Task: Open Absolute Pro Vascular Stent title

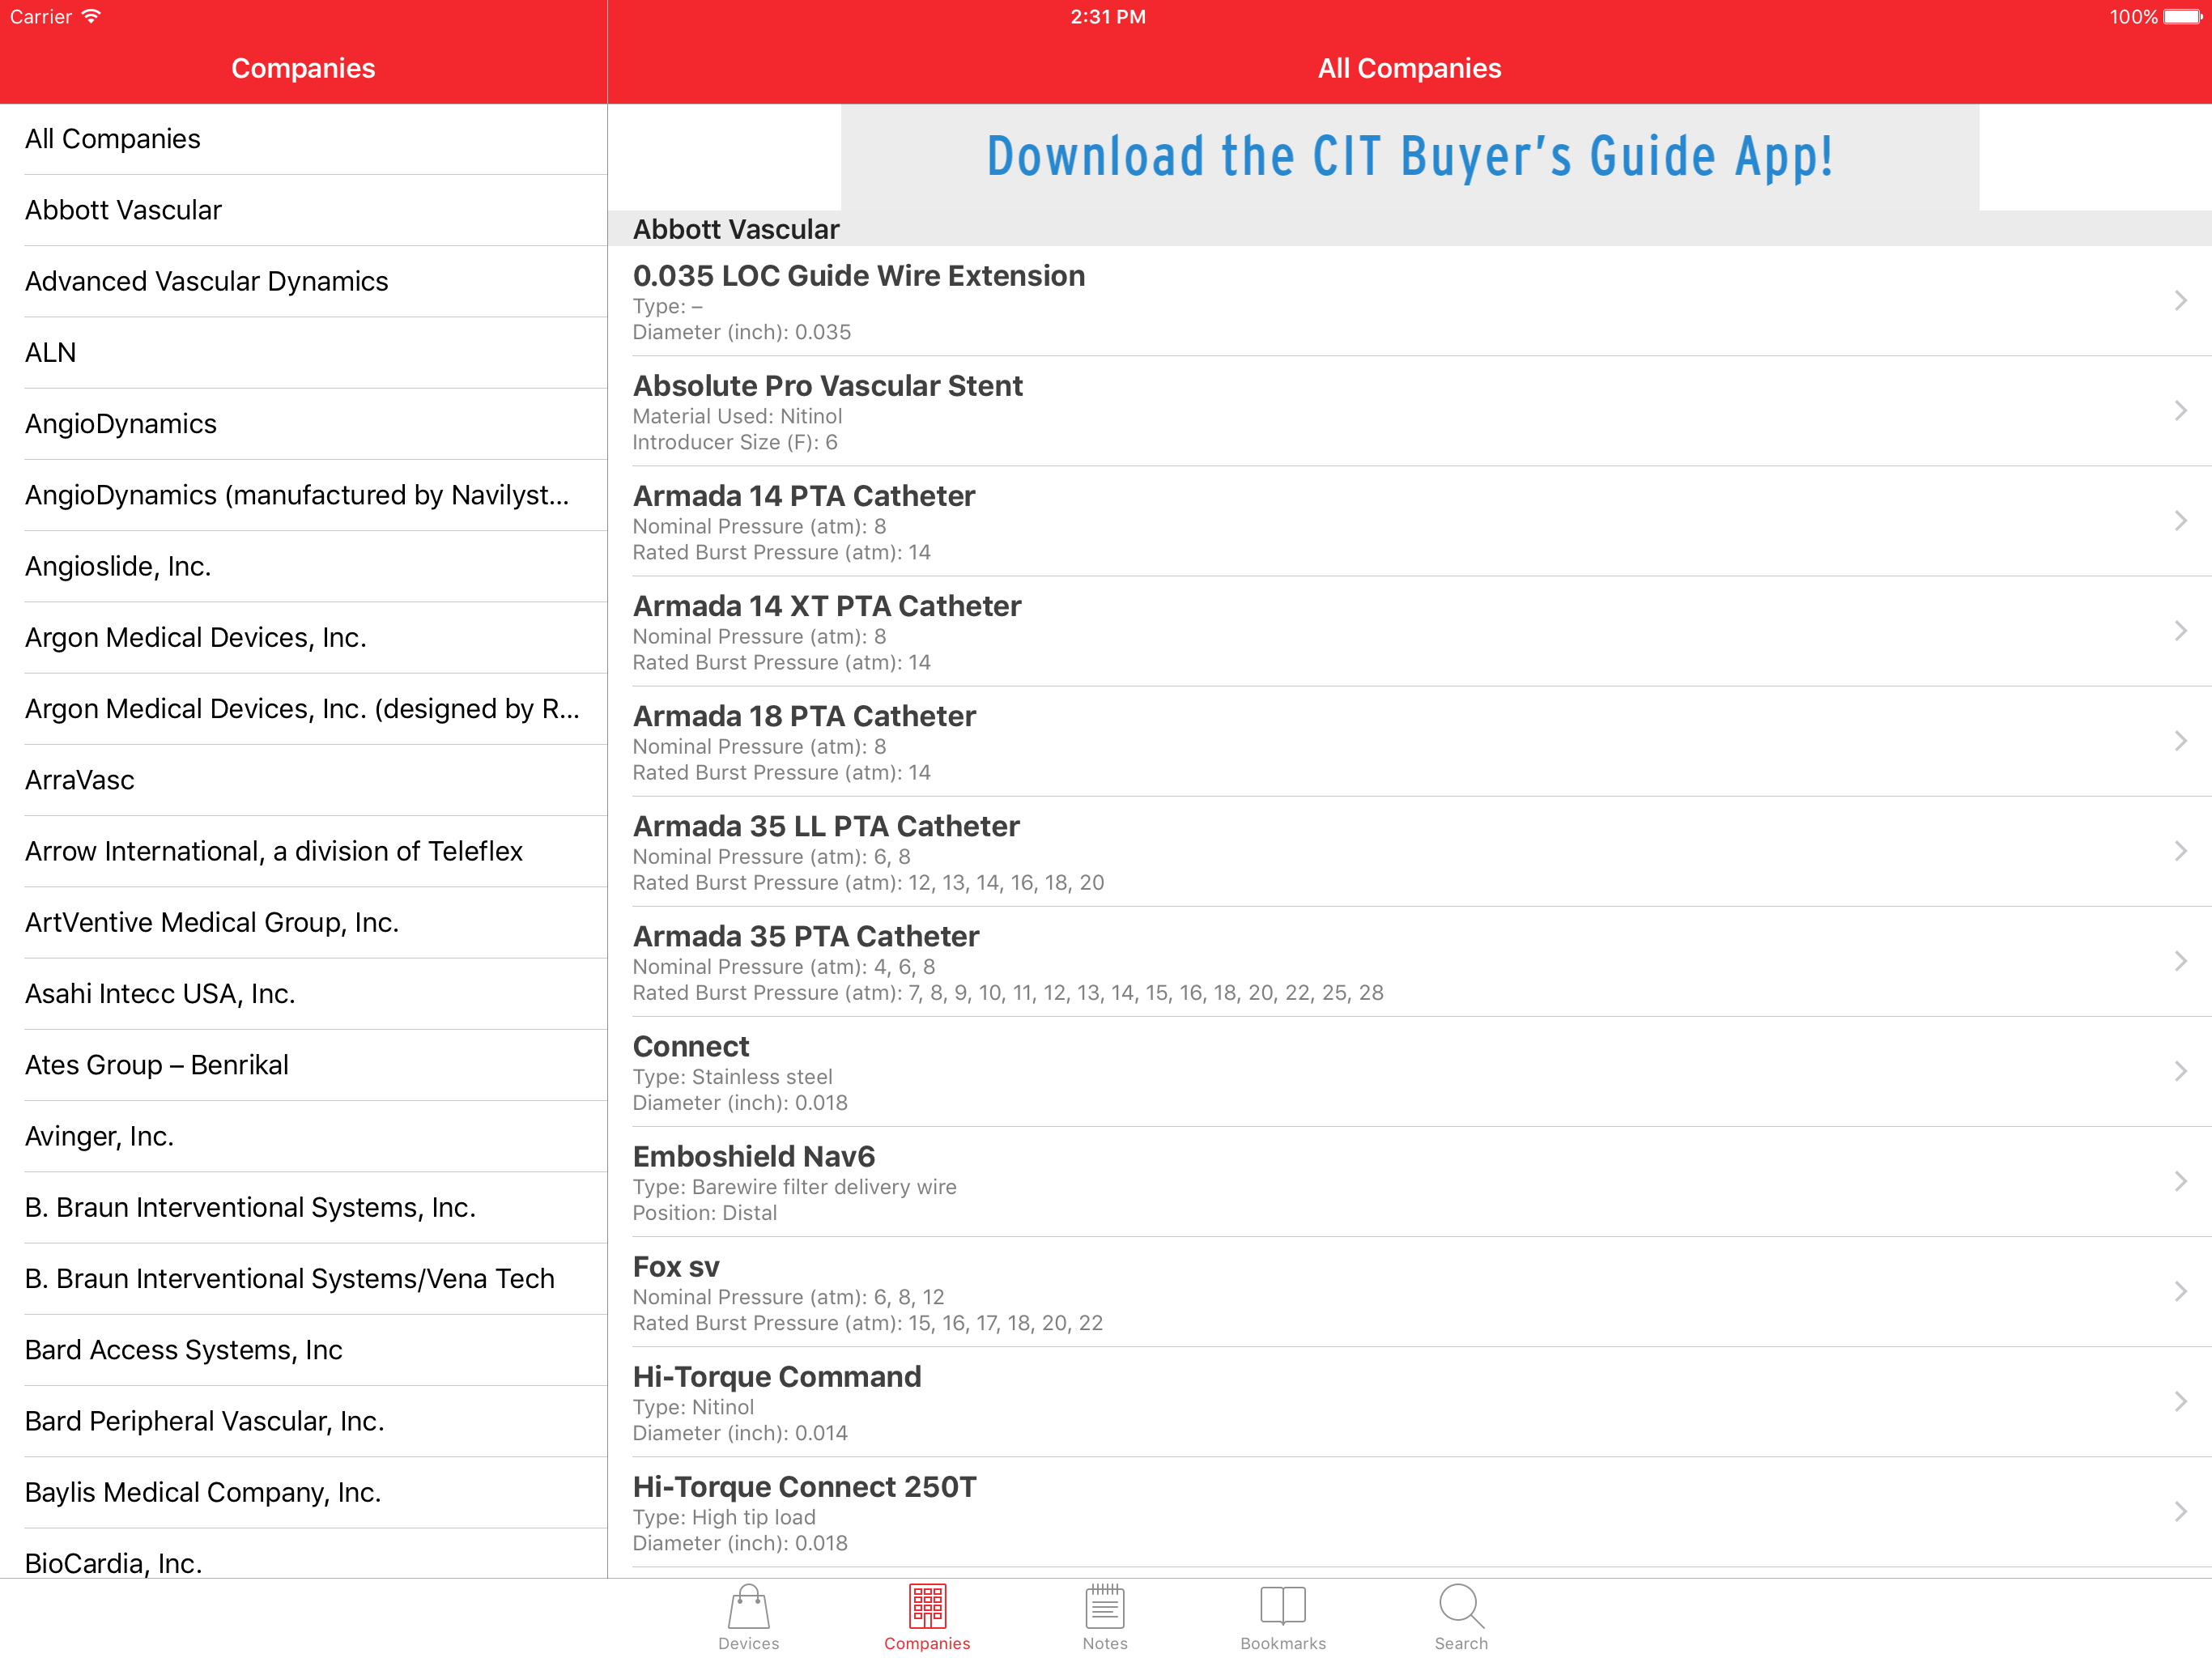Action: coord(828,386)
